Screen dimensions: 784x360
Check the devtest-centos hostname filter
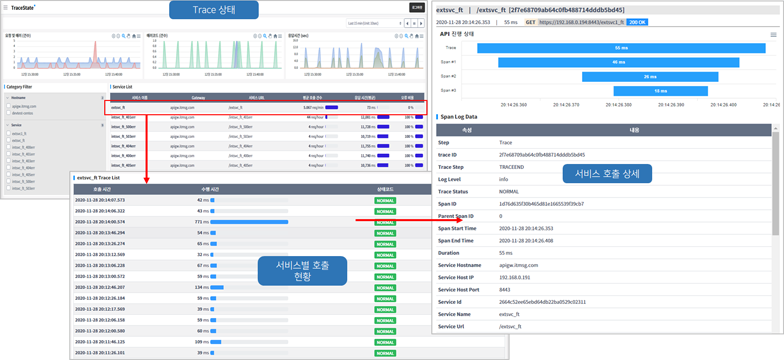tap(8, 113)
